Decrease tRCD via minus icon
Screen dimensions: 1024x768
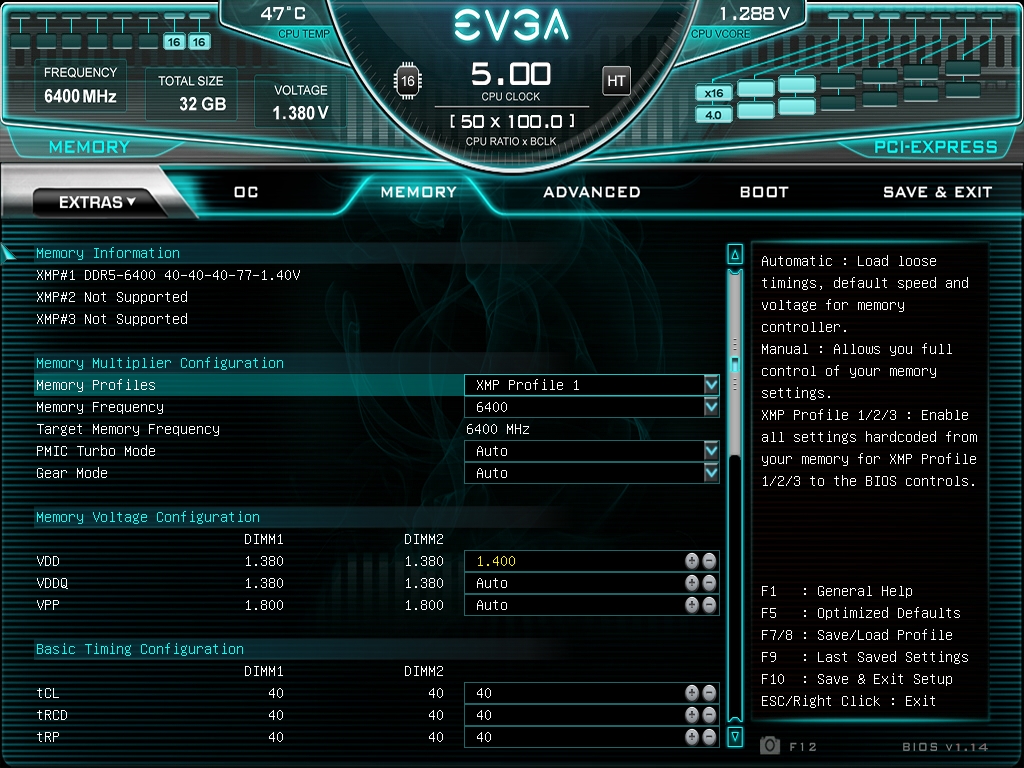coord(709,714)
